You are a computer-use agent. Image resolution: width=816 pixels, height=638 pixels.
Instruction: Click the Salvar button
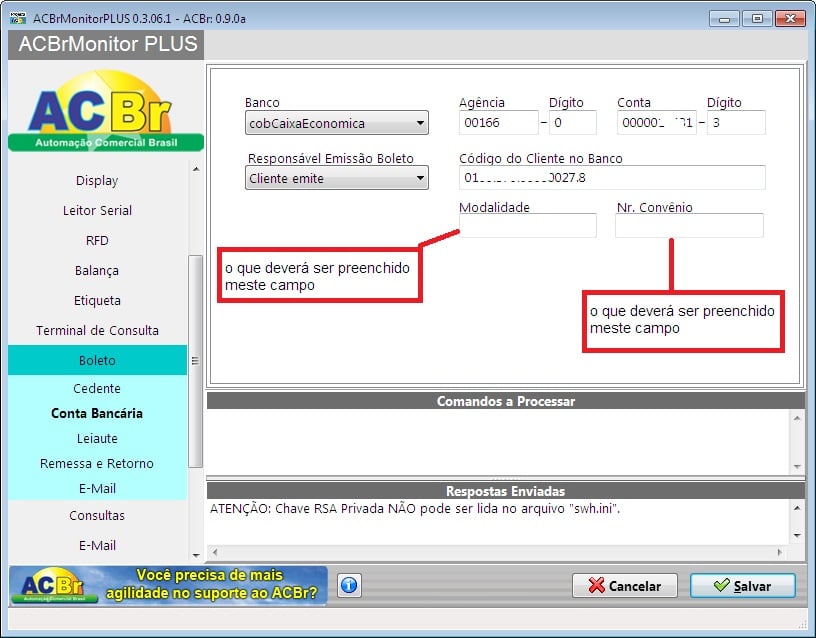click(x=743, y=586)
